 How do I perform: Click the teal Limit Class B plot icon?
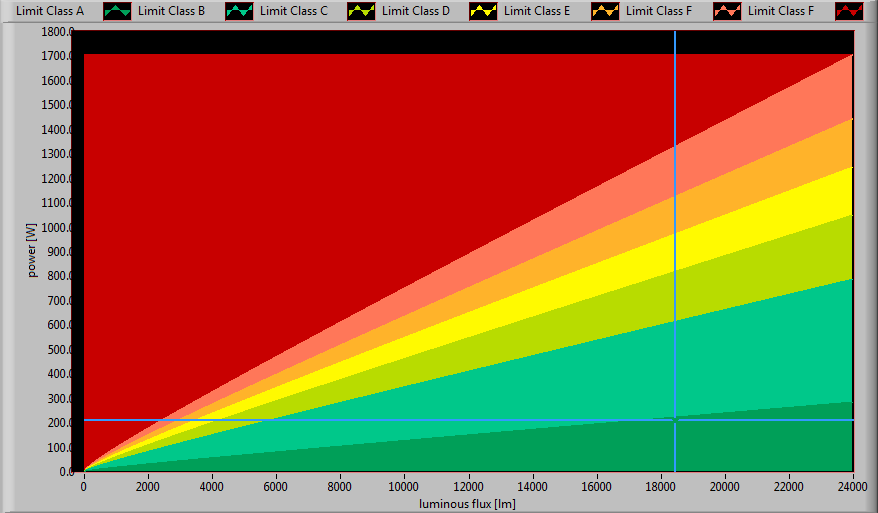tap(239, 11)
